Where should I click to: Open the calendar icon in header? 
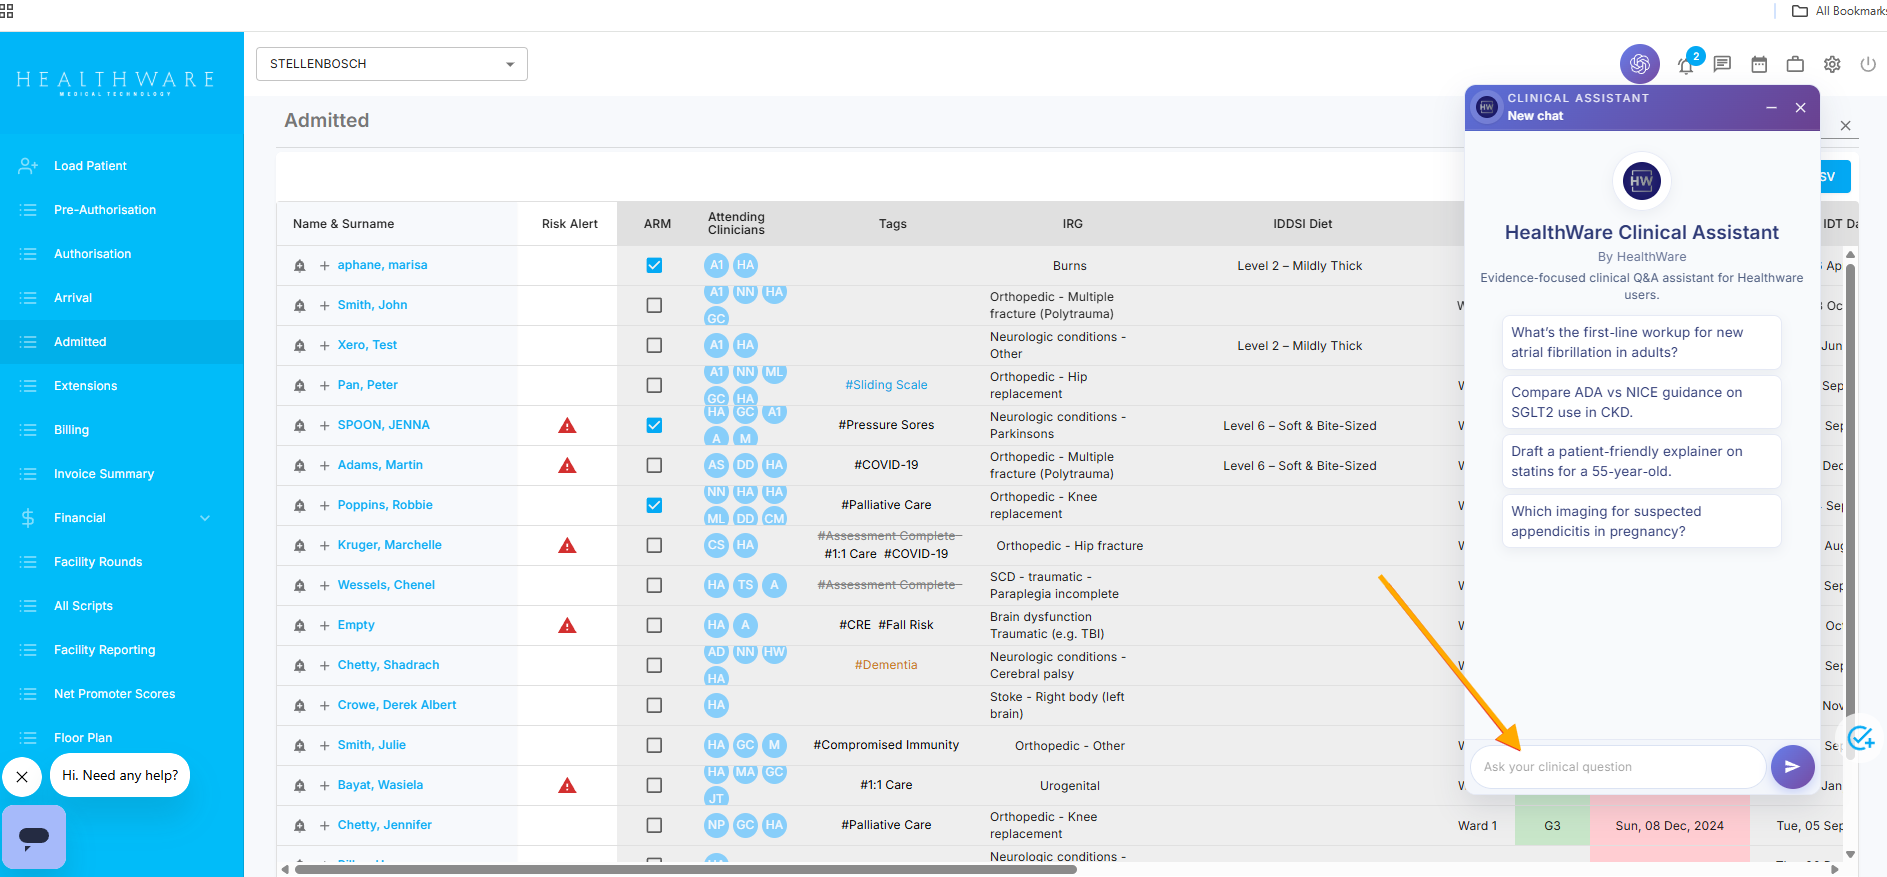click(1759, 64)
